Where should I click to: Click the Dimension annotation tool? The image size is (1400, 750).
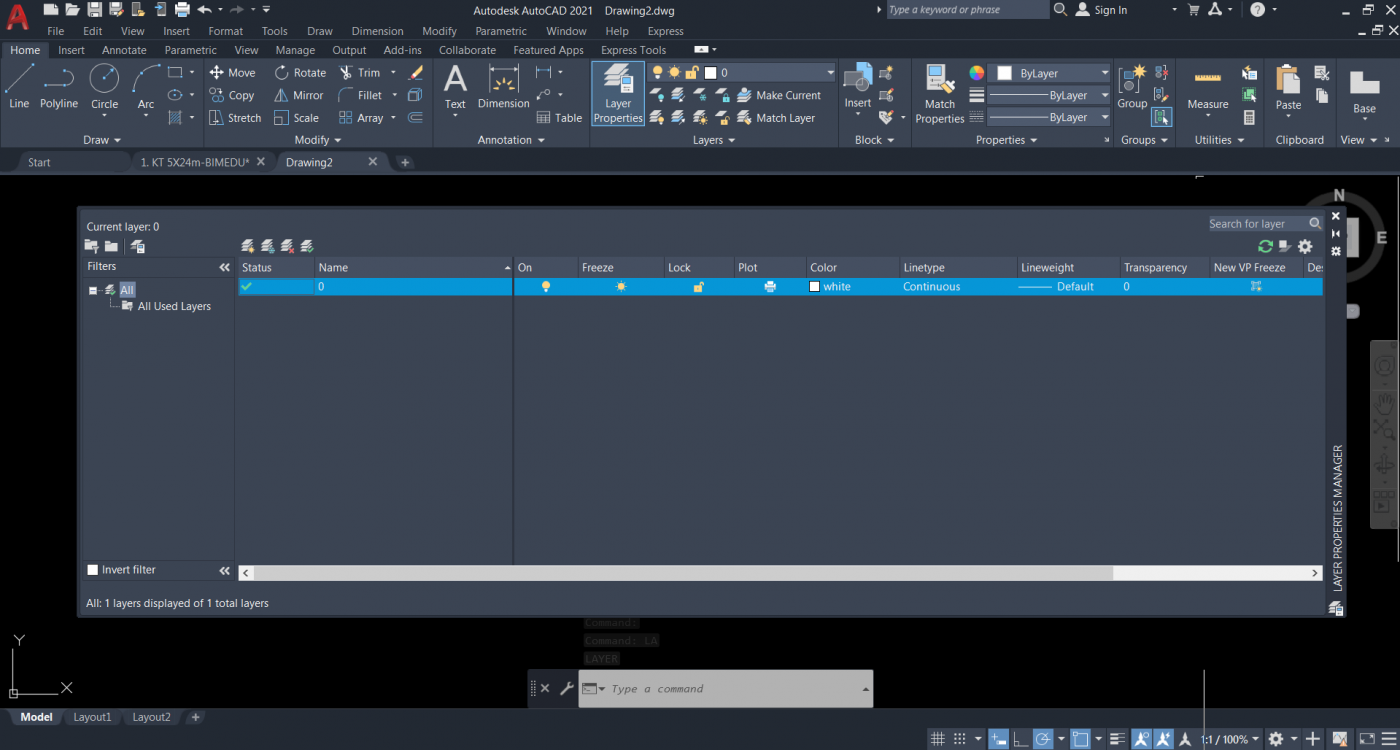coord(503,88)
